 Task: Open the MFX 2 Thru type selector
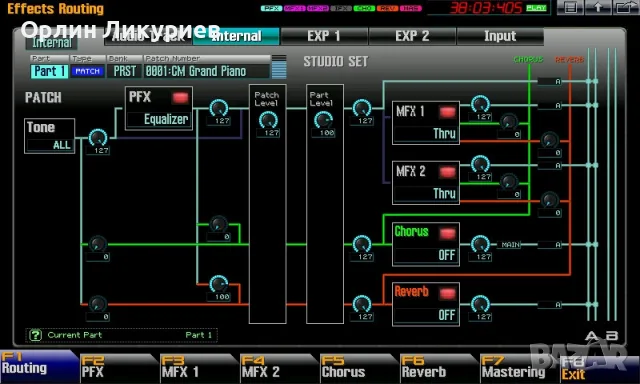click(426, 194)
